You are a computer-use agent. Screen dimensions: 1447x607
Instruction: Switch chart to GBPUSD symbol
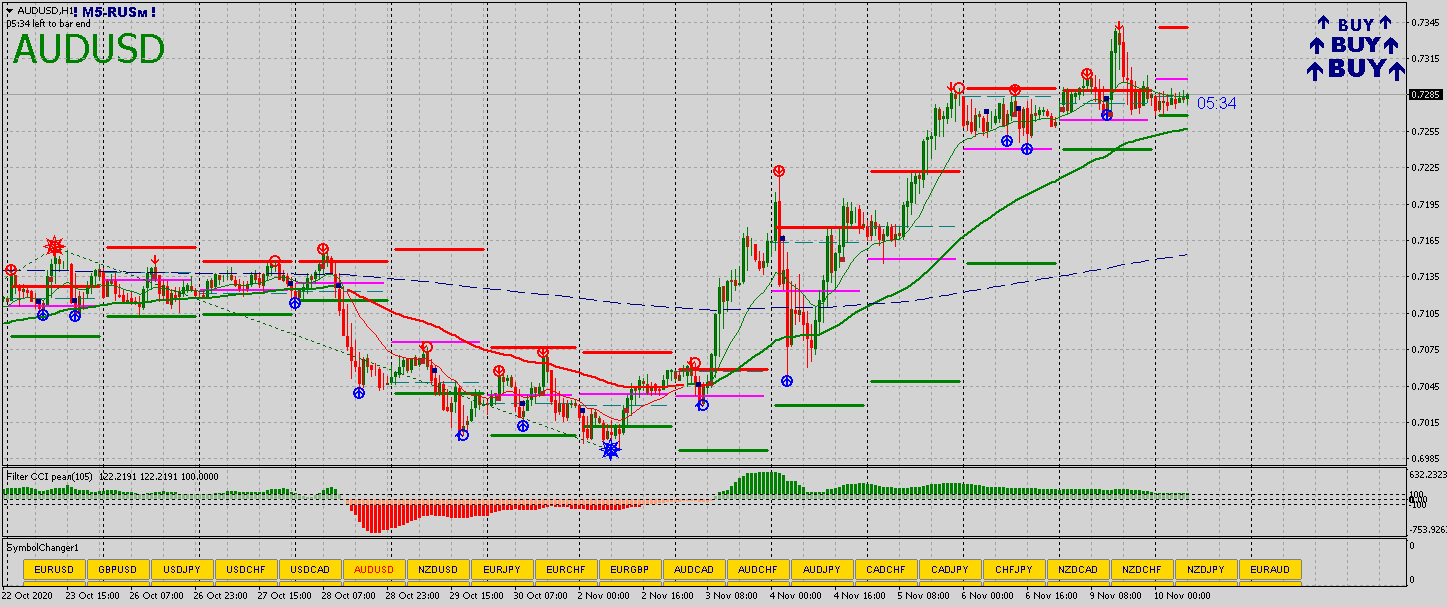pyautogui.click(x=118, y=570)
